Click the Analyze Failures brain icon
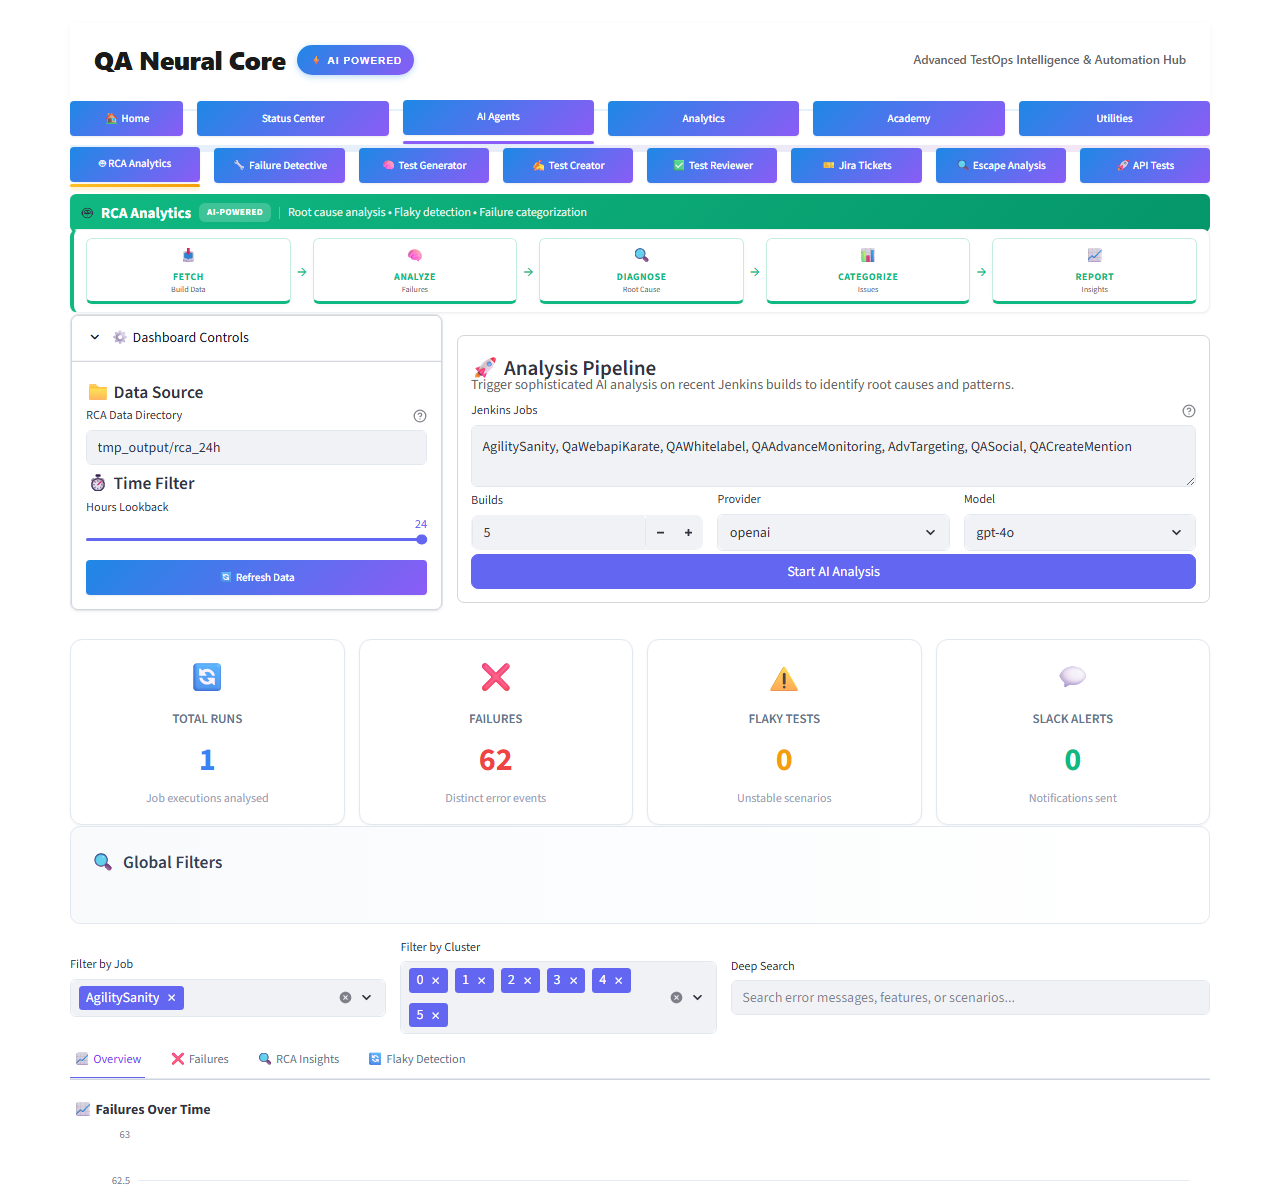 (x=415, y=256)
